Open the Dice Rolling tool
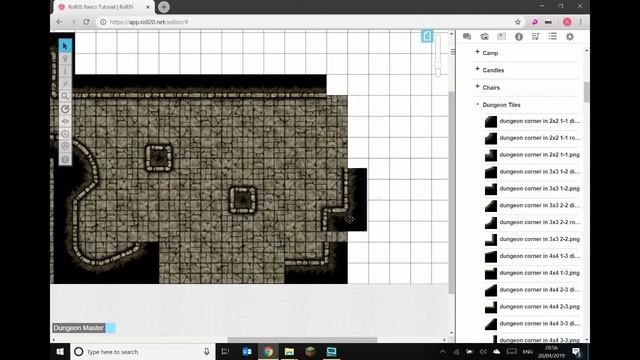The image size is (640, 360). click(65, 147)
